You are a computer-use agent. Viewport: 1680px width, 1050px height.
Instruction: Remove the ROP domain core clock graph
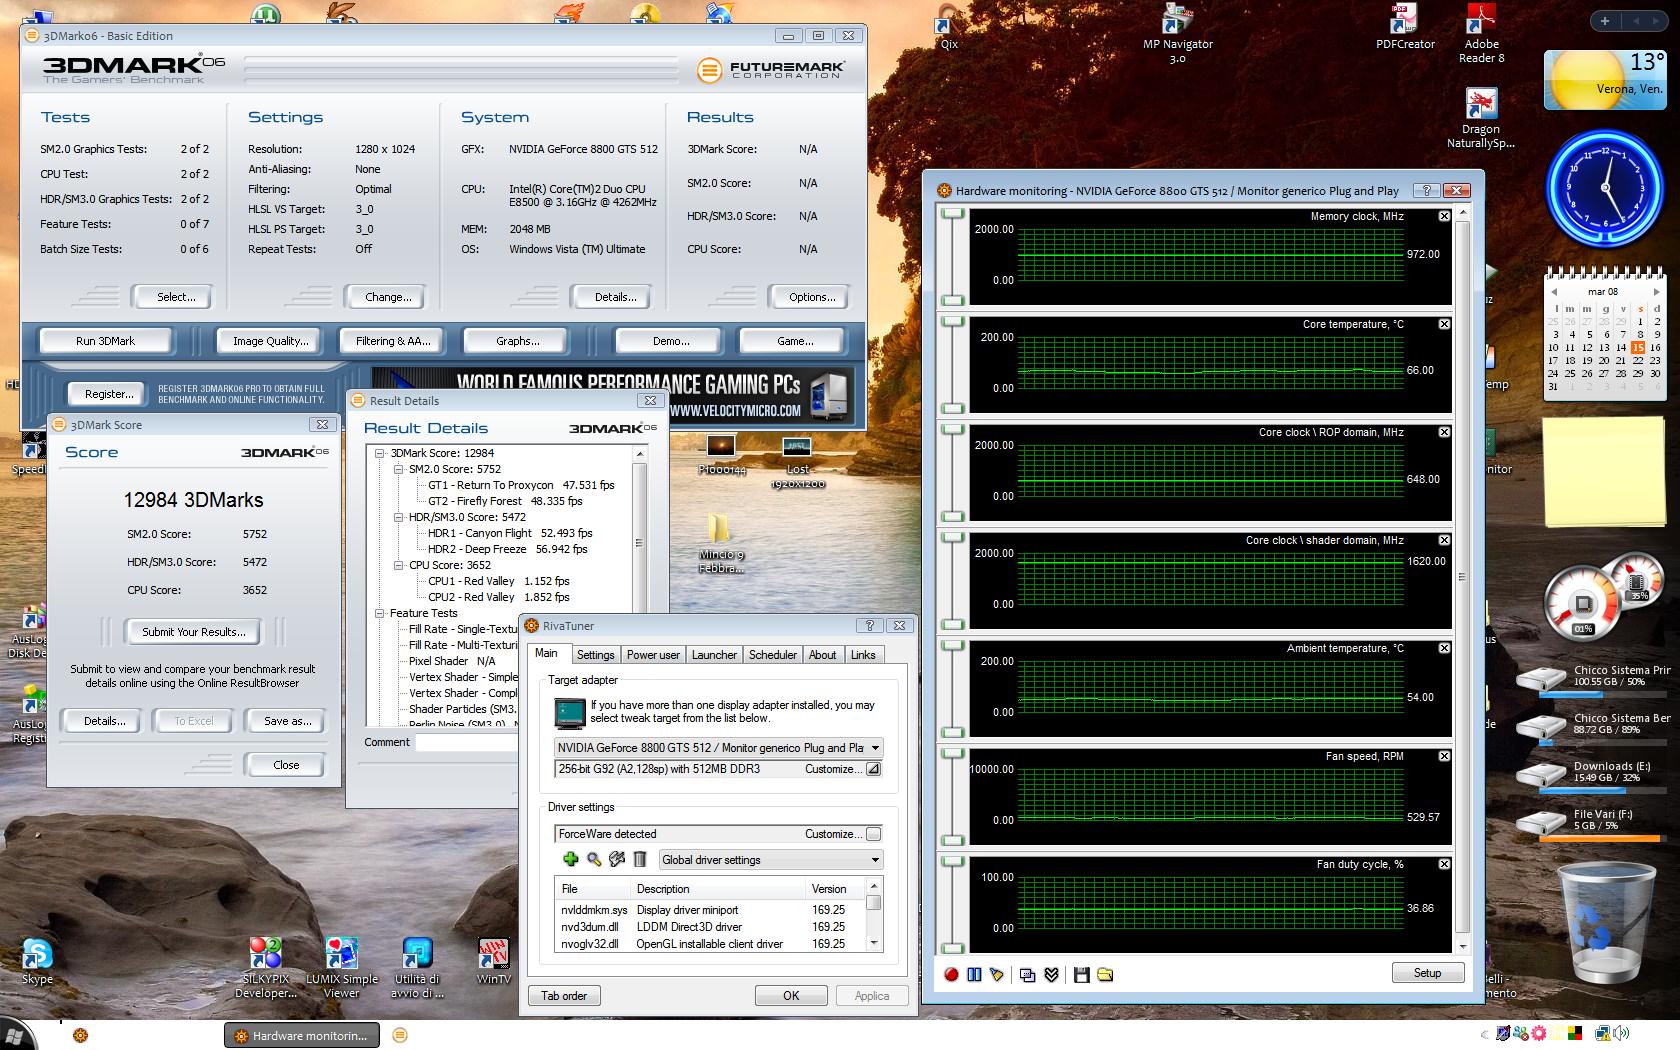[x=1444, y=432]
